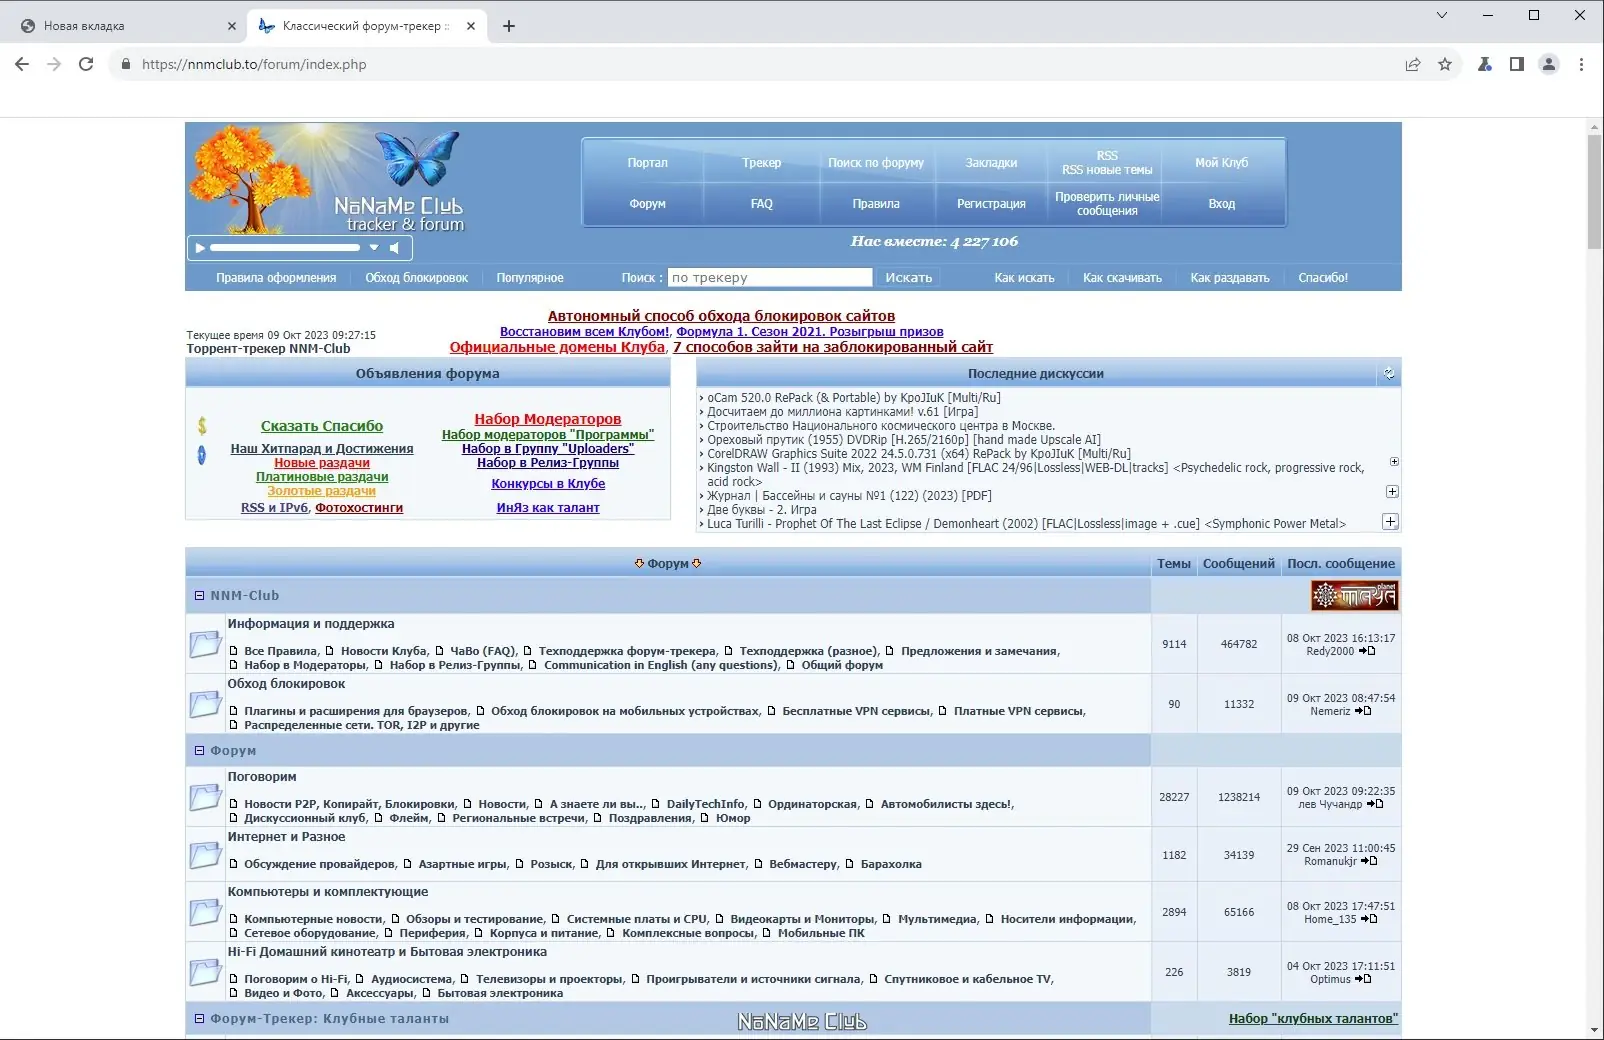Collapse the NNM-Club category
The width and height of the screenshot is (1604, 1040).
click(x=199, y=595)
